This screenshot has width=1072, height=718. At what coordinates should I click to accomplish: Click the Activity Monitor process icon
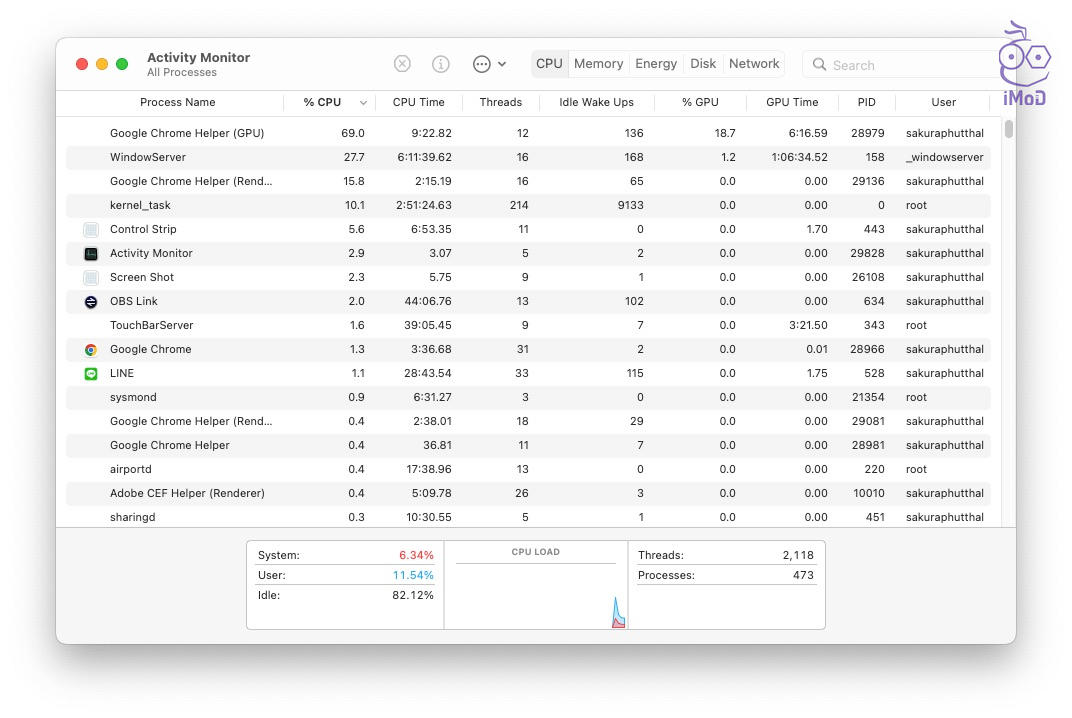[x=91, y=254]
